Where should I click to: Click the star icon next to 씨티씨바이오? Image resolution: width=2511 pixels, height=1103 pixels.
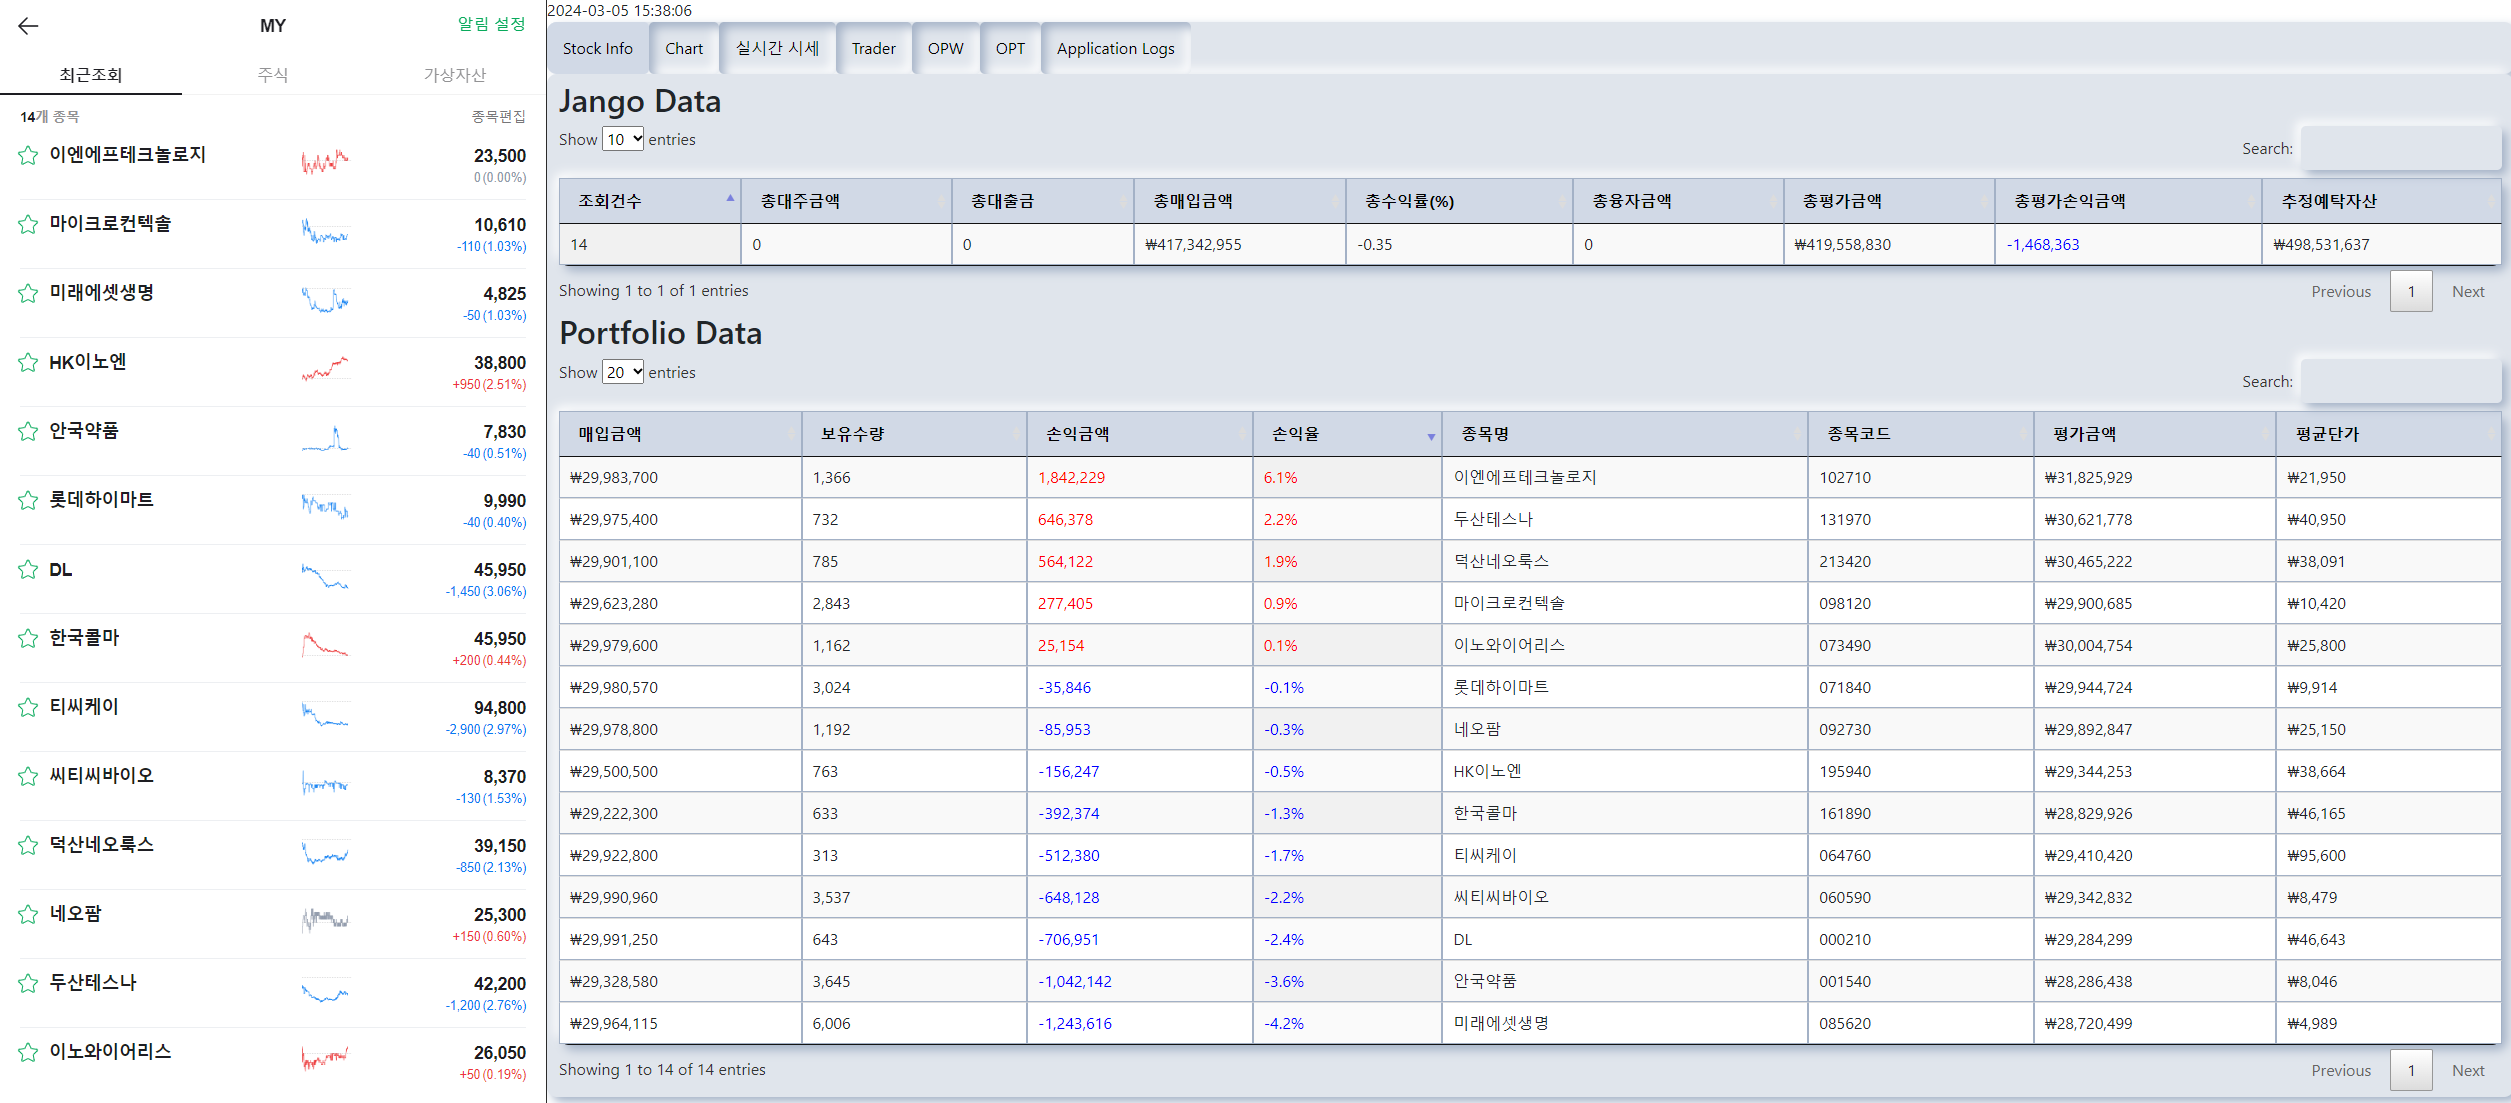(28, 776)
